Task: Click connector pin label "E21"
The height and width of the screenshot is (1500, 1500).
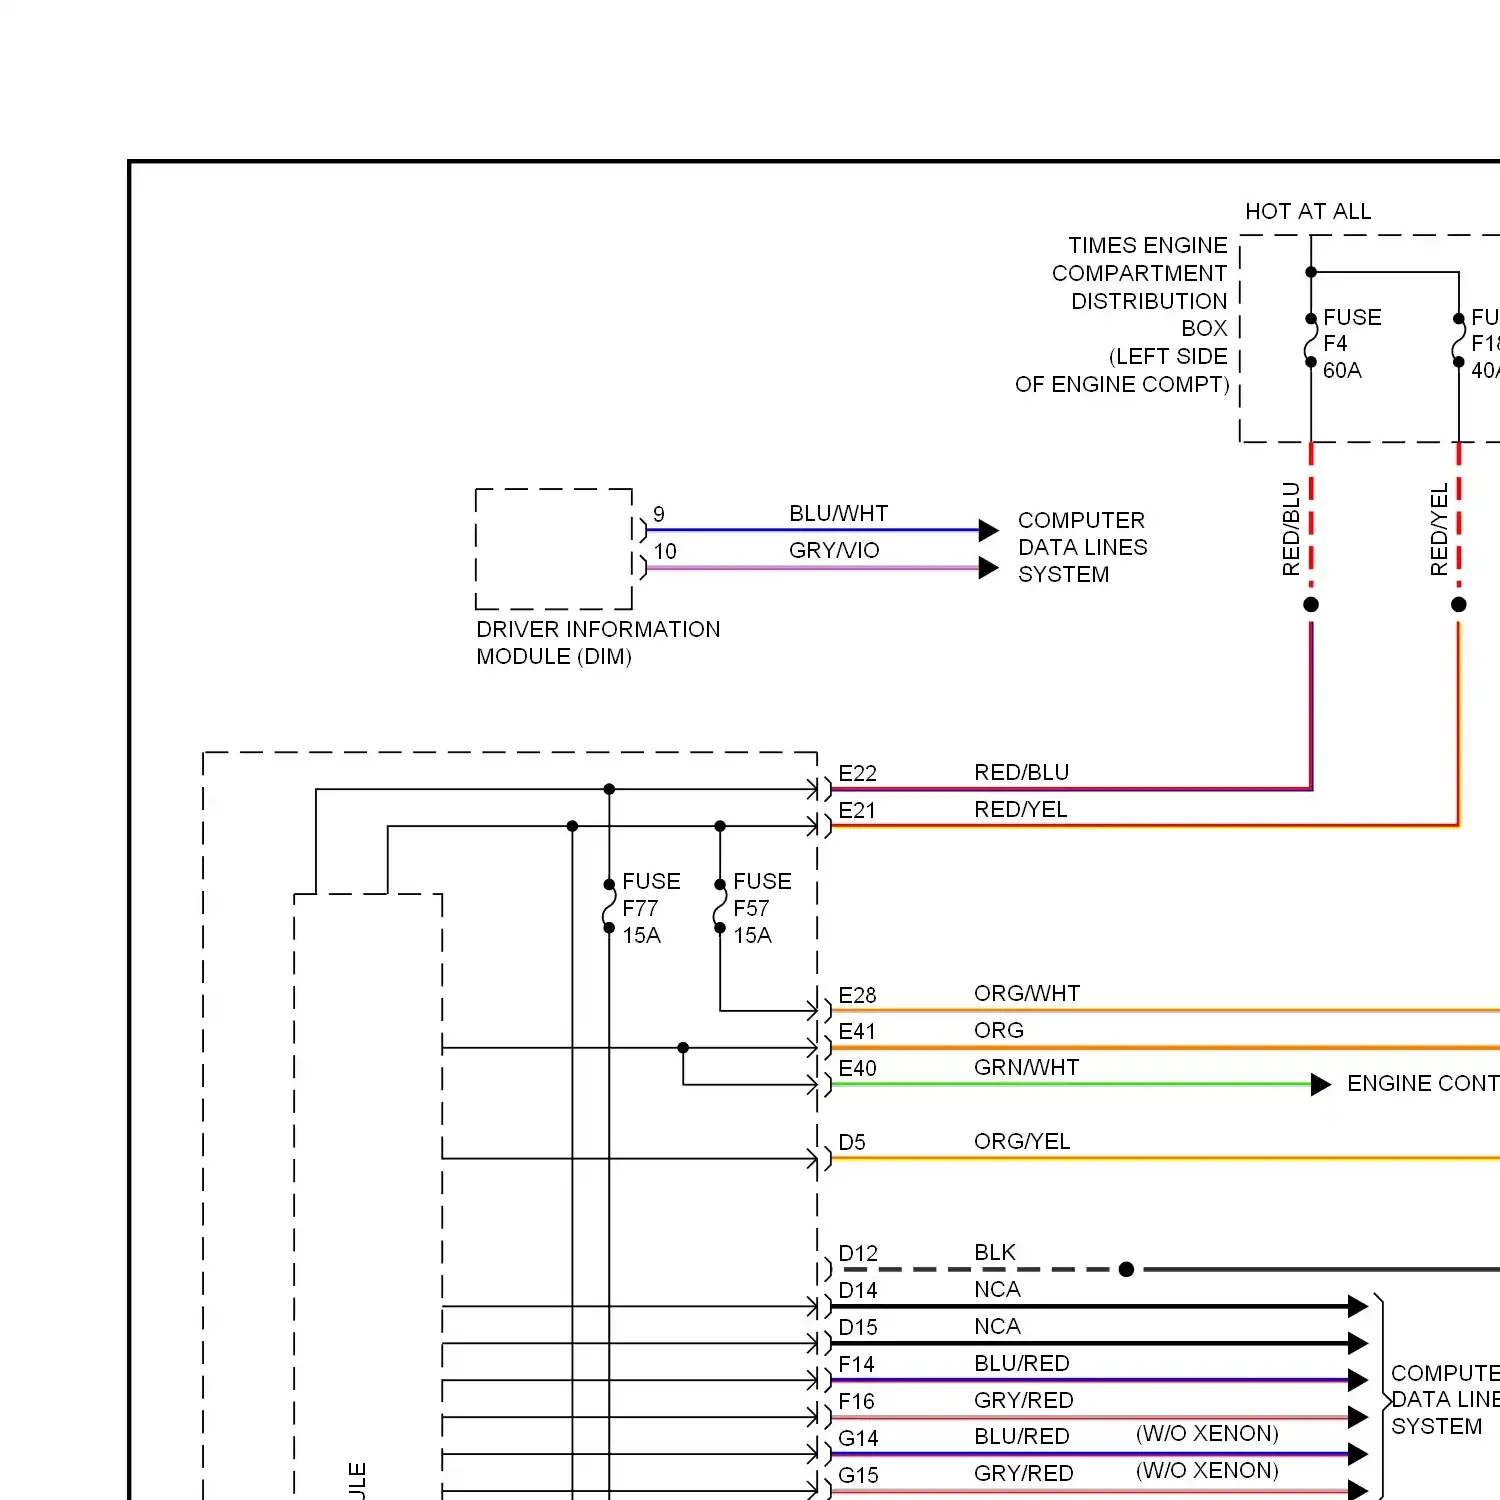Action: pos(856,810)
